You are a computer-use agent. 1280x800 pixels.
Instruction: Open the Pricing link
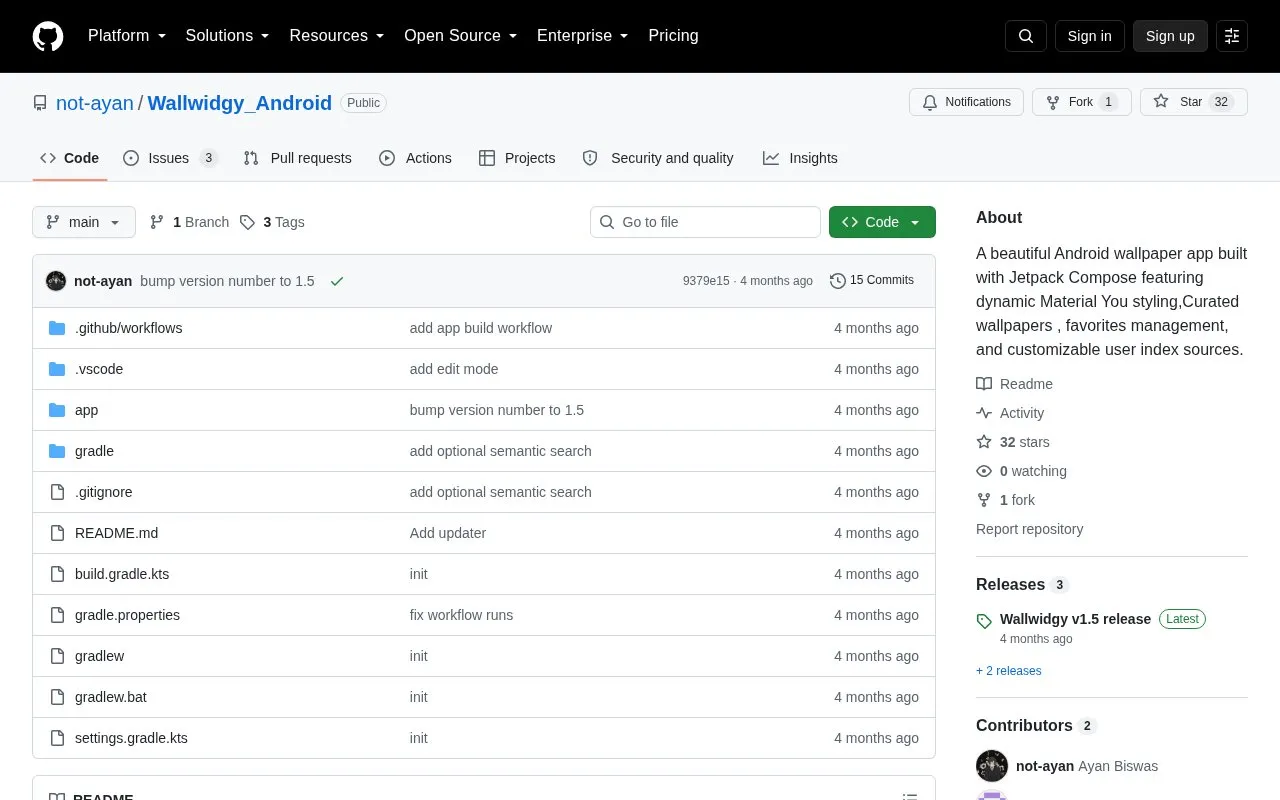(673, 36)
